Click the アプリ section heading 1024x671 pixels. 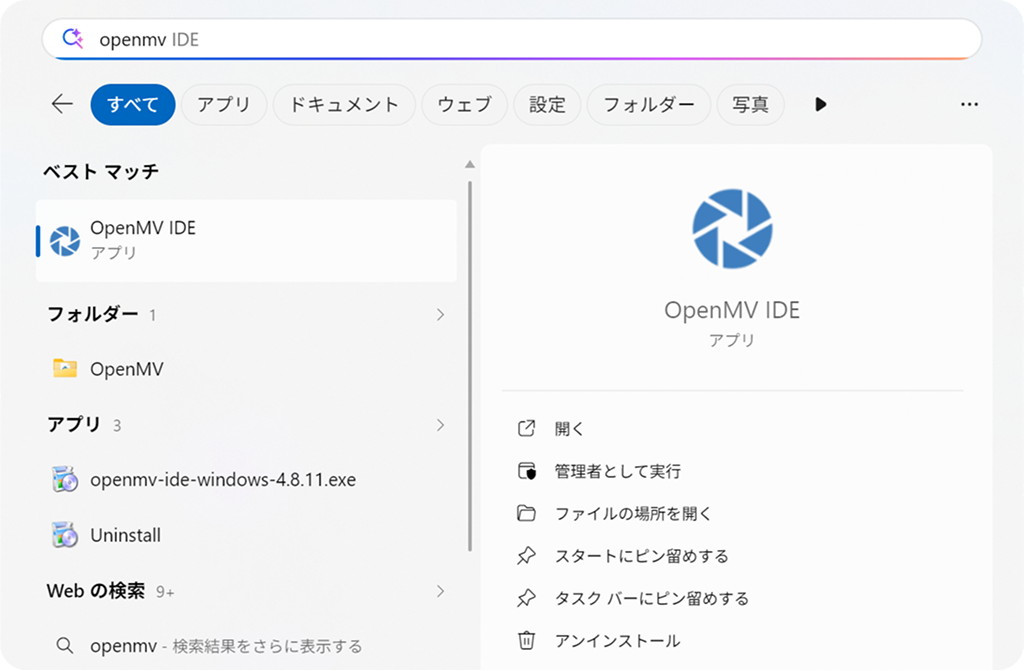pyautogui.click(x=73, y=425)
